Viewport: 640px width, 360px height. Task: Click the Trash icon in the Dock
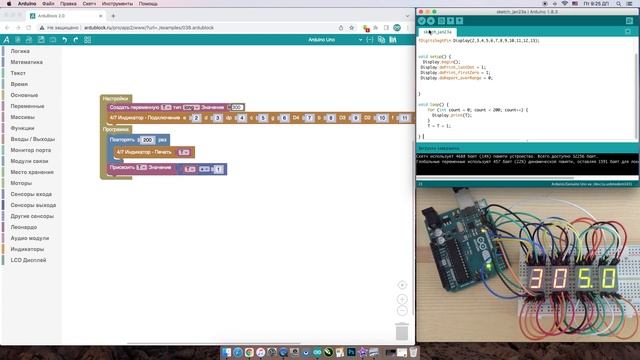point(413,352)
